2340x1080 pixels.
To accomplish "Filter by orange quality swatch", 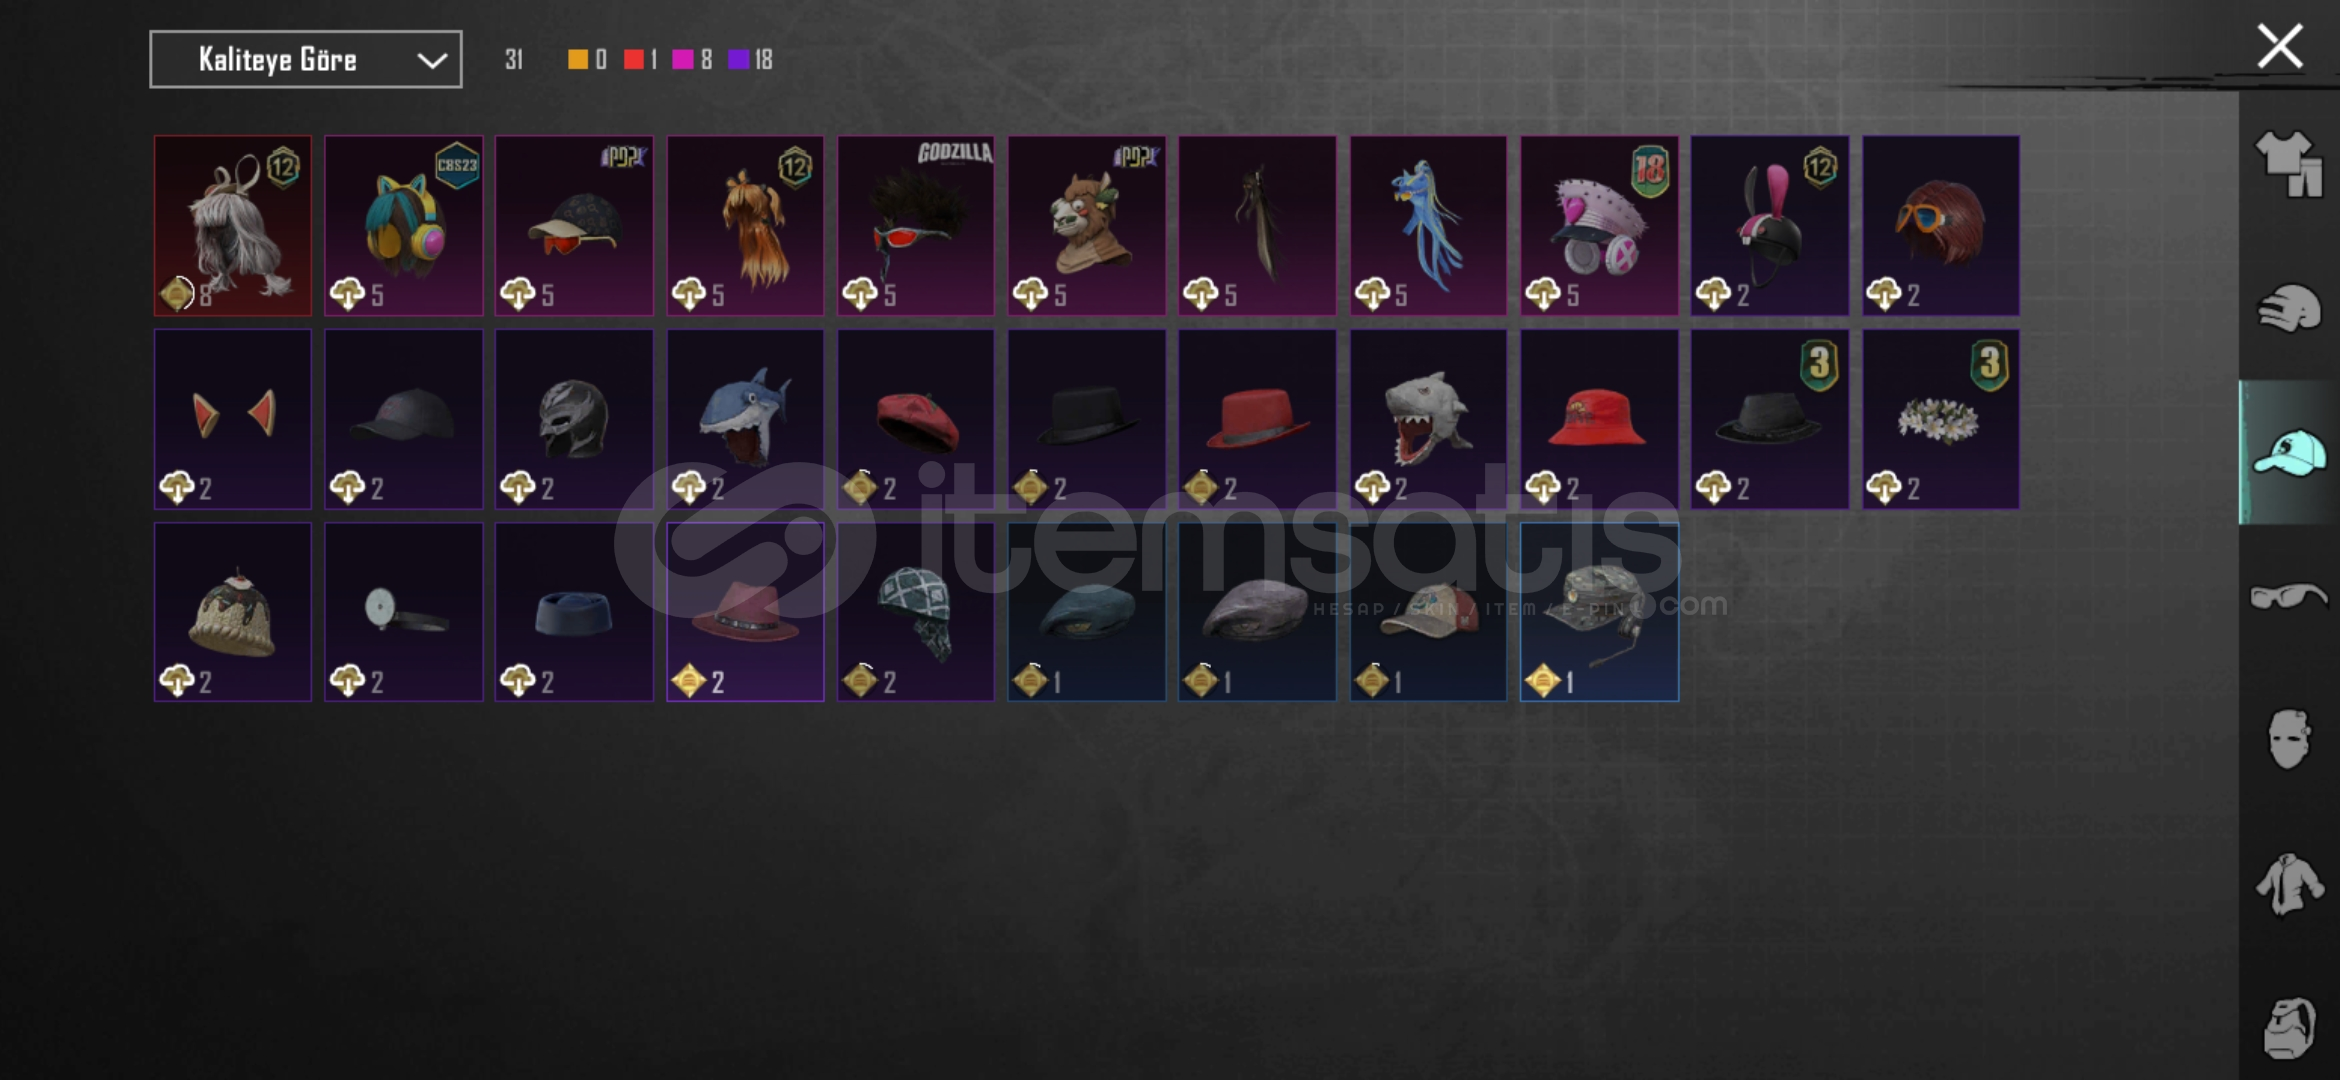I will coord(577,59).
